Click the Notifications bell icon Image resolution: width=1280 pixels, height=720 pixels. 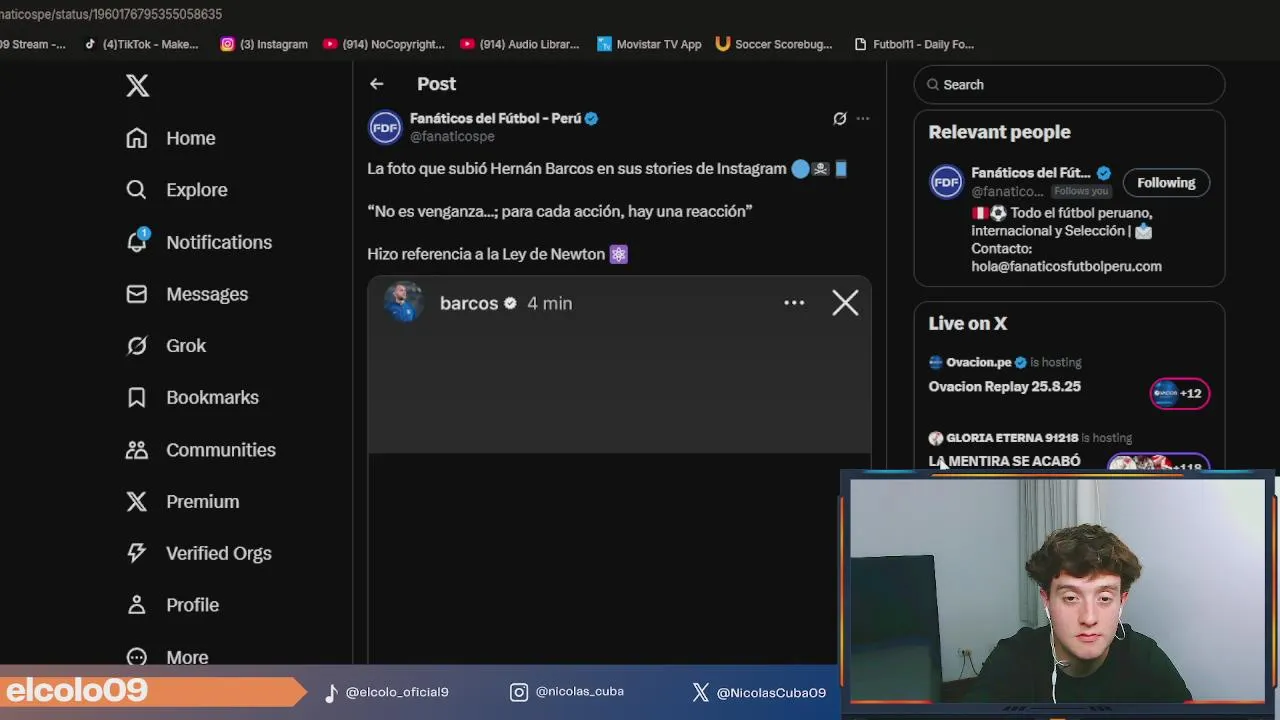pos(137,242)
